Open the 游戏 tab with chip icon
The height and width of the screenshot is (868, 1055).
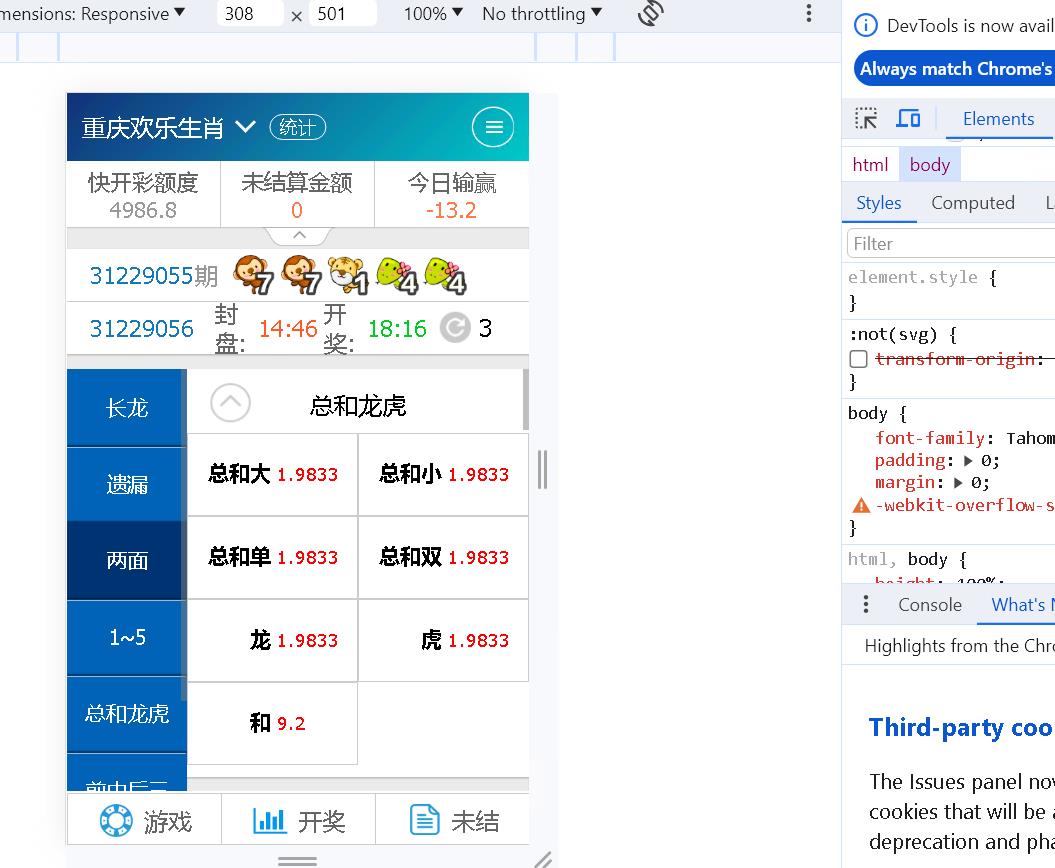point(144,820)
